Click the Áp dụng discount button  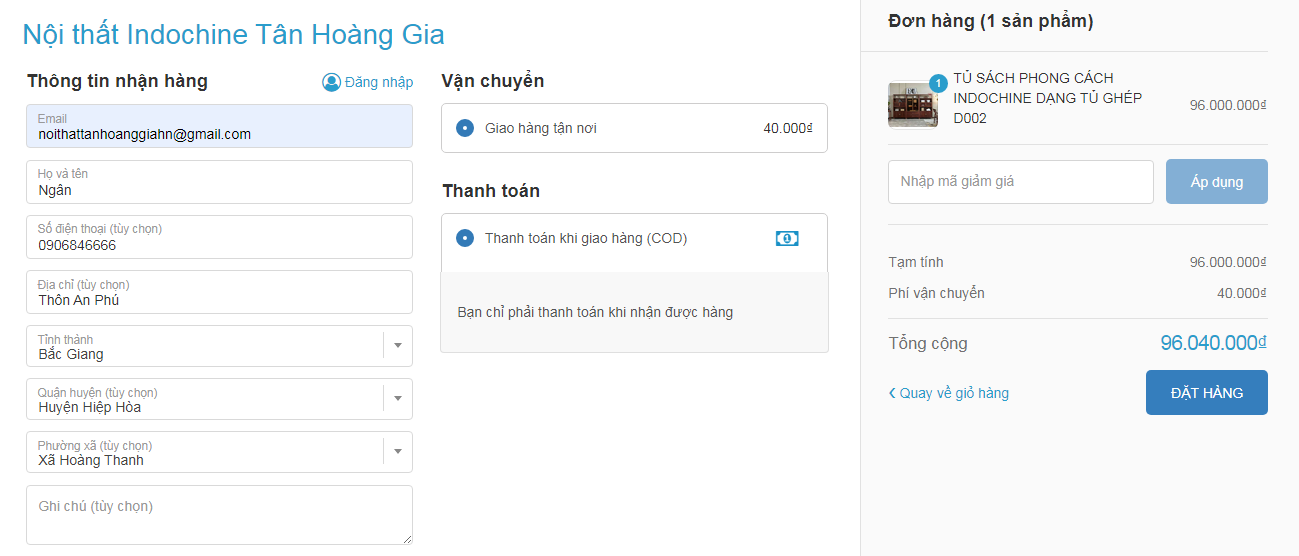point(1216,182)
